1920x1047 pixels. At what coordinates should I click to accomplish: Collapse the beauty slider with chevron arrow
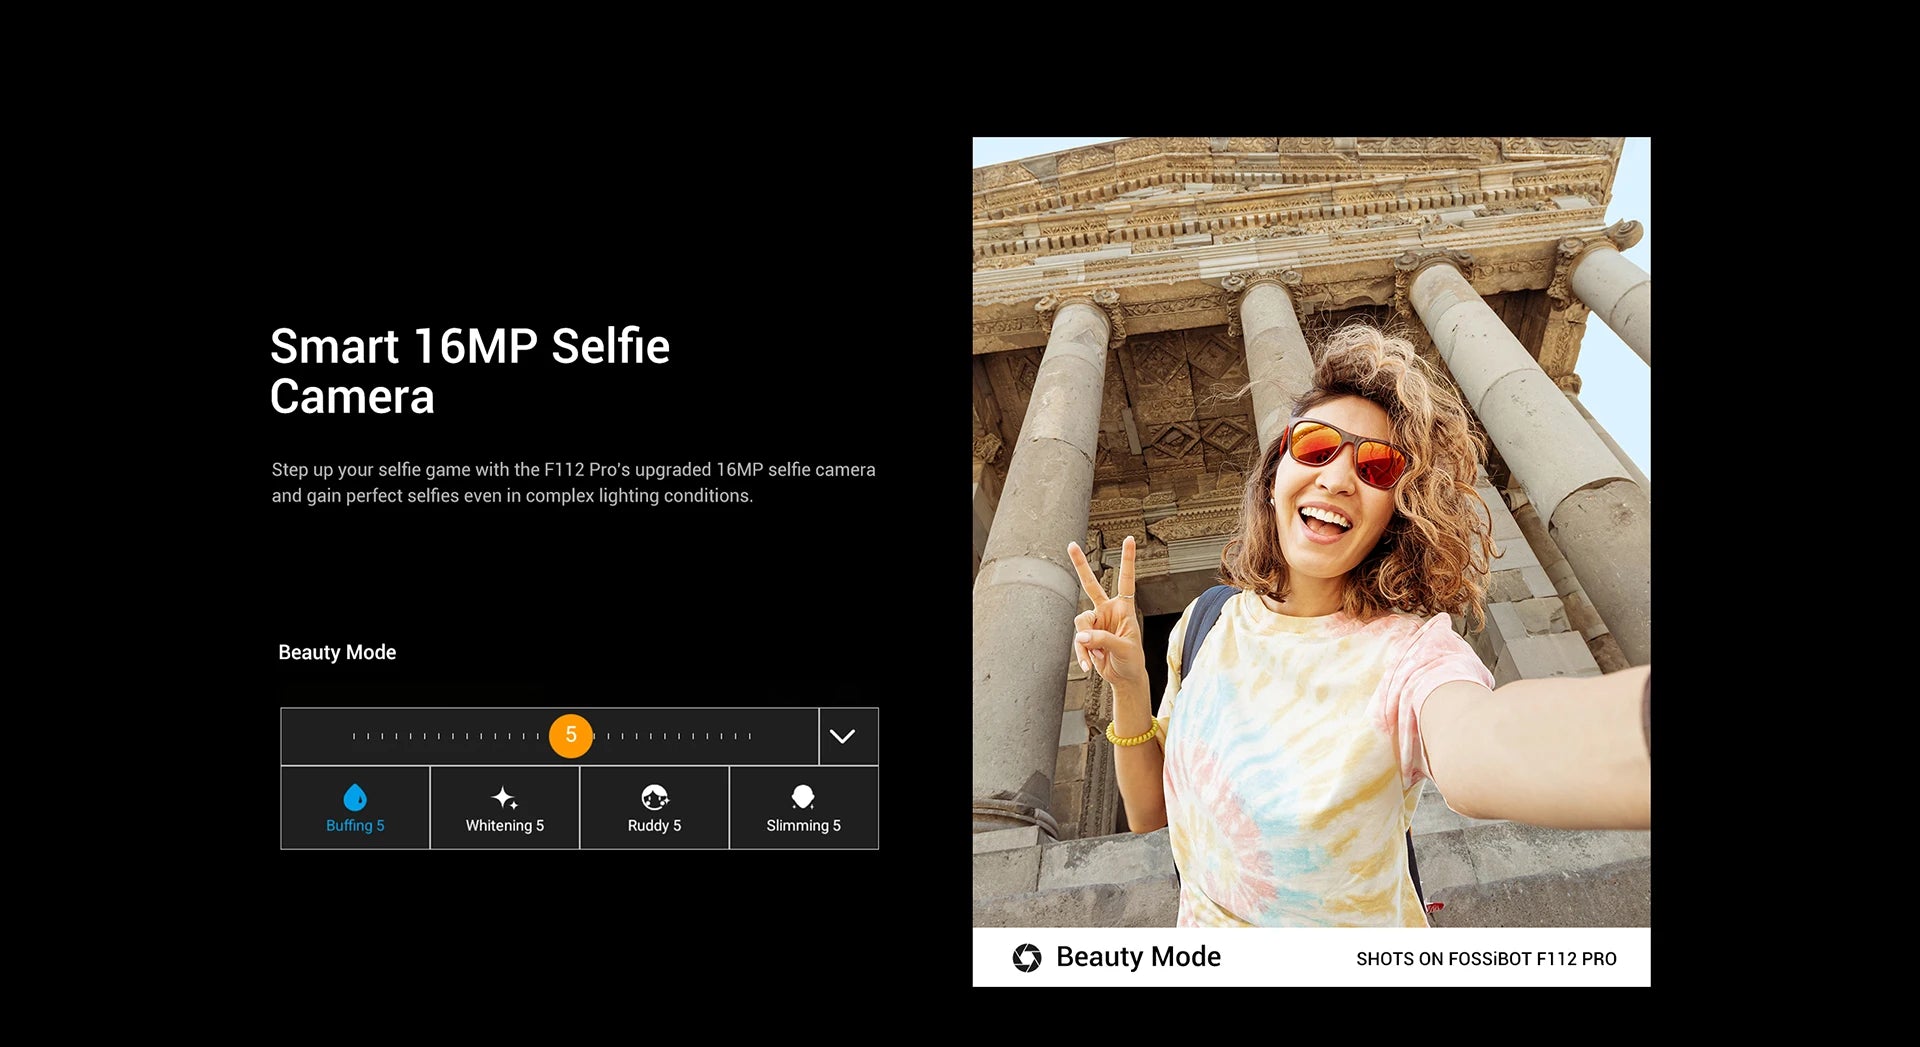click(843, 737)
